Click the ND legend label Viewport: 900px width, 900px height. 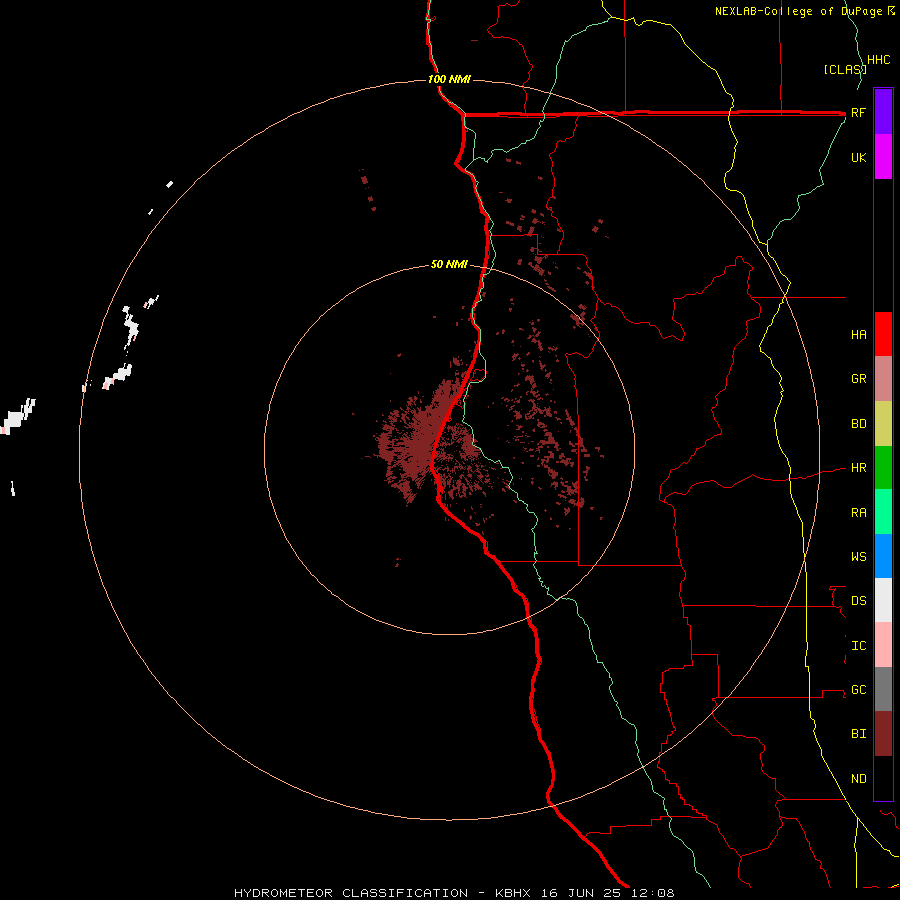click(858, 779)
